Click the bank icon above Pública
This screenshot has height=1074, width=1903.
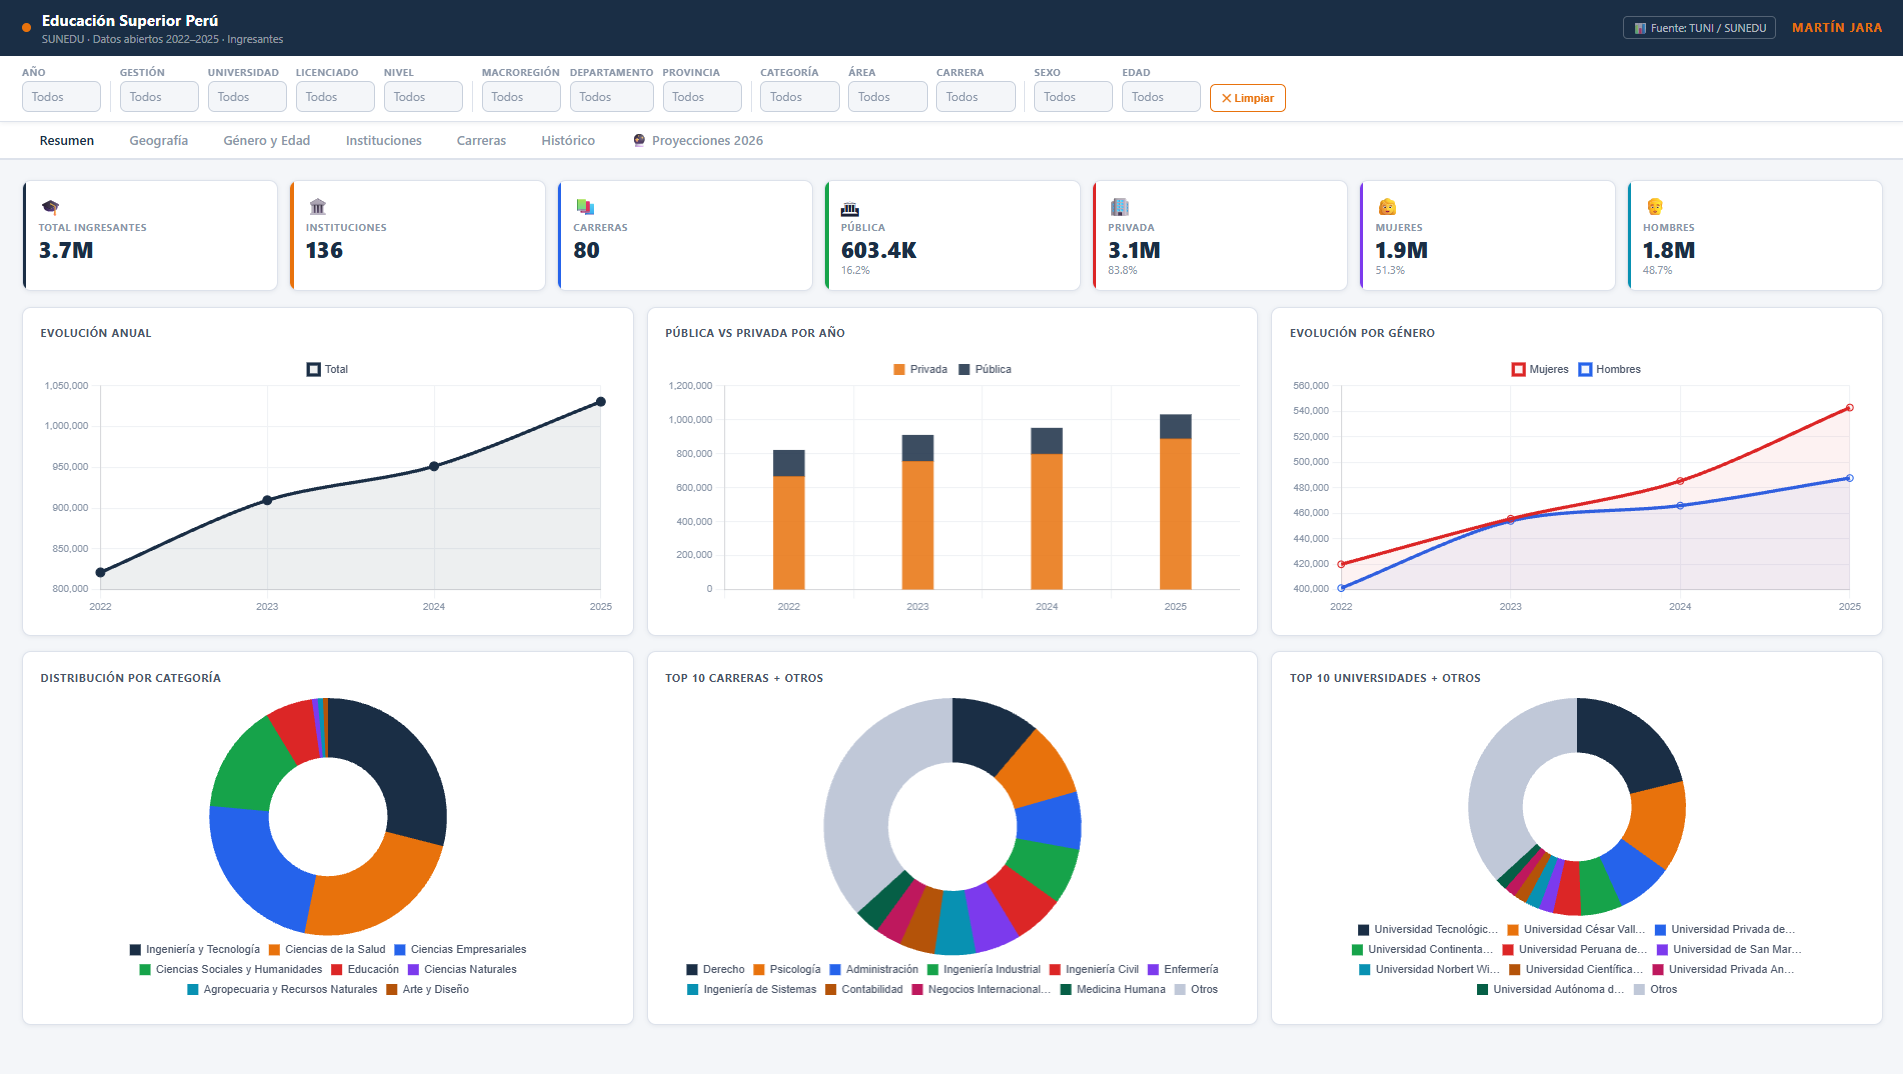click(850, 207)
